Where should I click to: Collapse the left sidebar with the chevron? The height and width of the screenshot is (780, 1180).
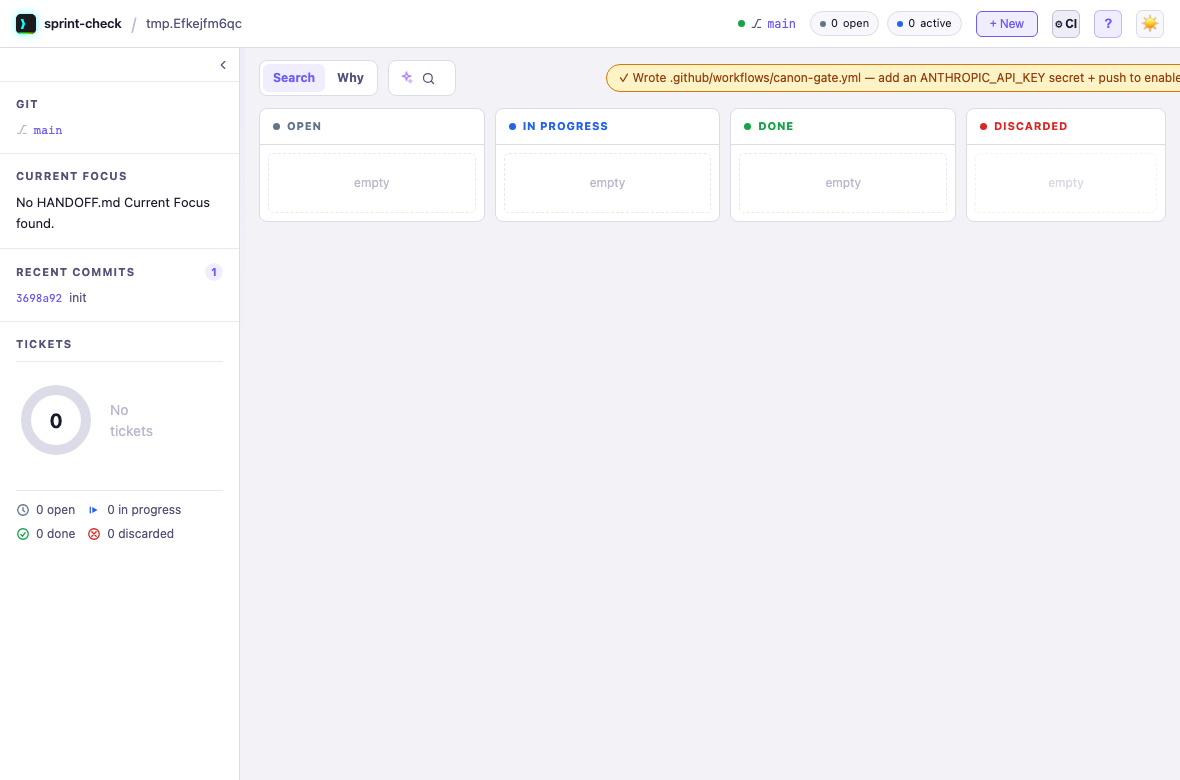pos(223,65)
